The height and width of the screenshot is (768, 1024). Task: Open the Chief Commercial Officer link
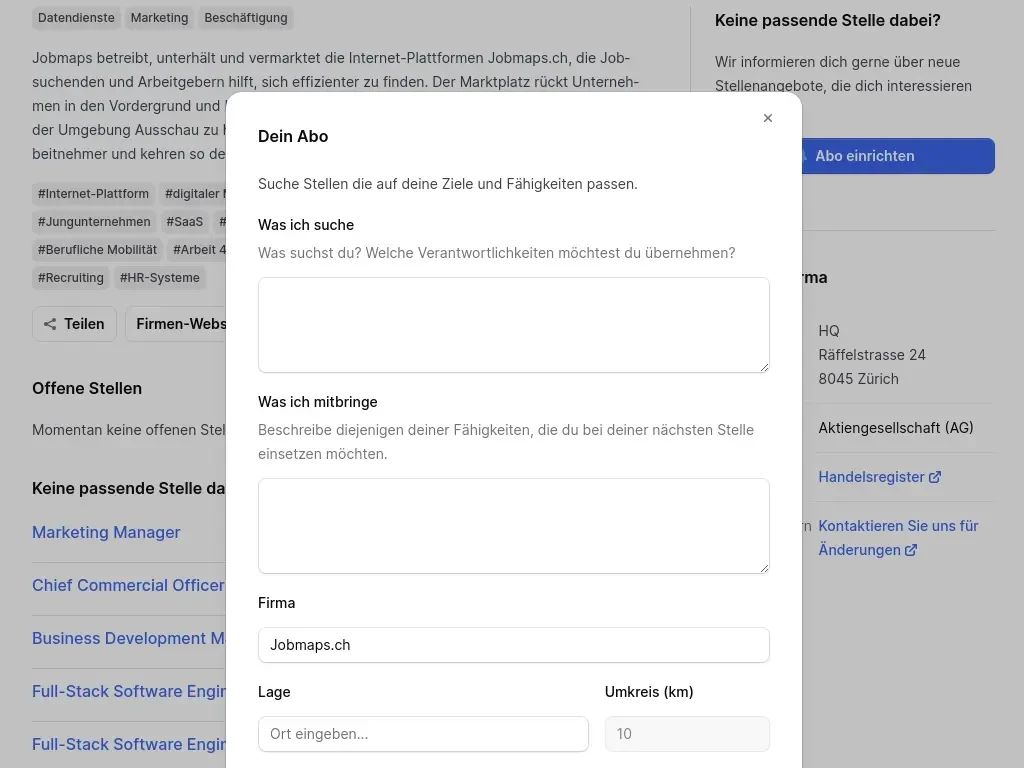128,585
